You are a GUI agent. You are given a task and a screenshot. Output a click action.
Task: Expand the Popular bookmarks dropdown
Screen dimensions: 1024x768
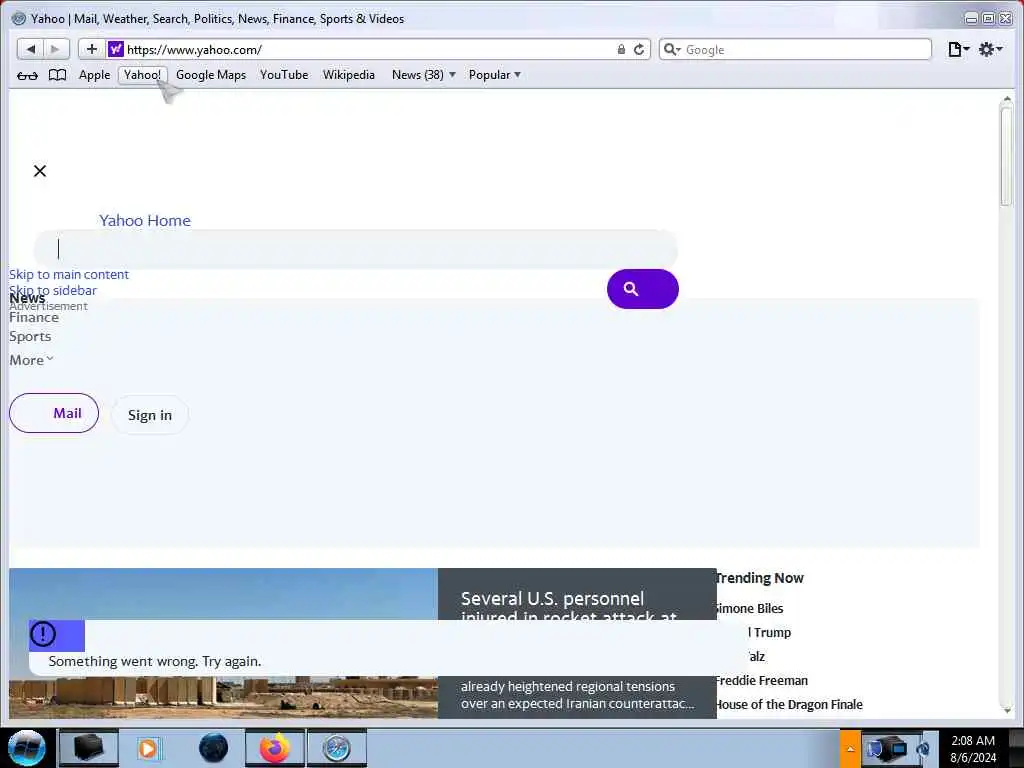click(x=494, y=75)
